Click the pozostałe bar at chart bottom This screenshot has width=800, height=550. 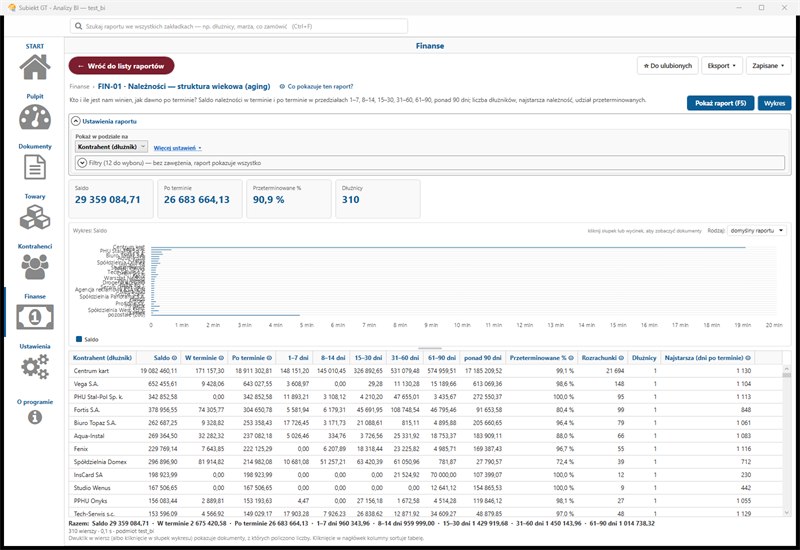(225, 315)
